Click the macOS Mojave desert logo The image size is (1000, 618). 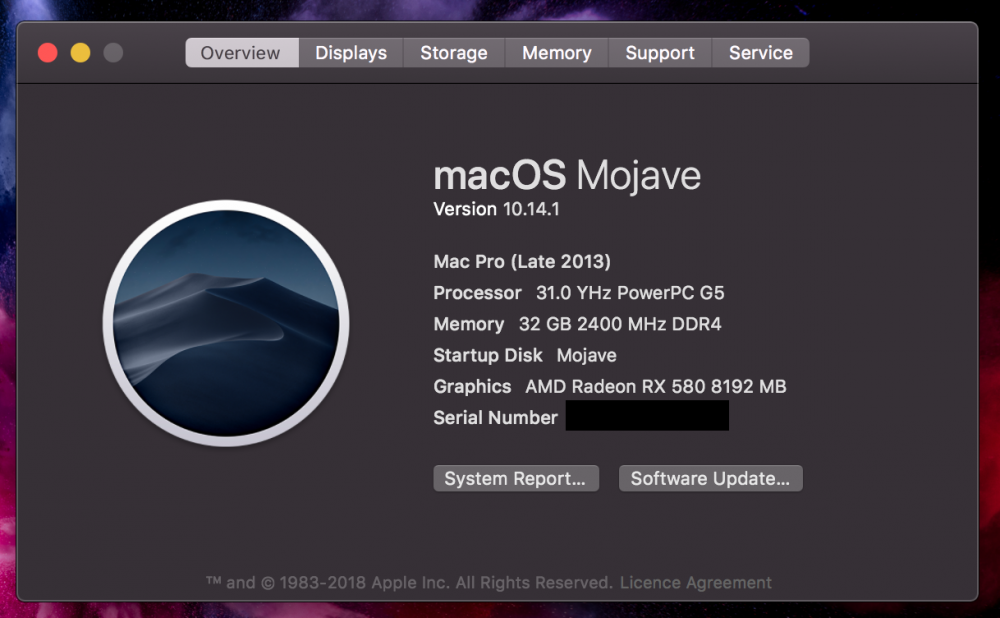point(226,323)
